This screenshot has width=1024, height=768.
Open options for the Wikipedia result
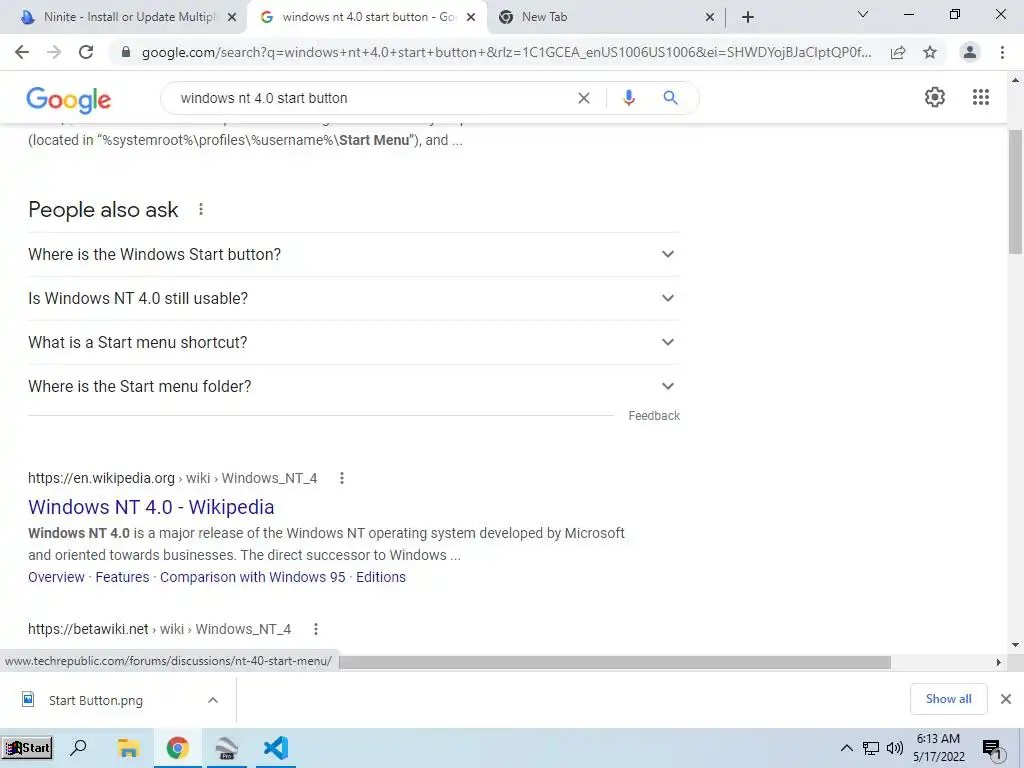pyautogui.click(x=342, y=478)
